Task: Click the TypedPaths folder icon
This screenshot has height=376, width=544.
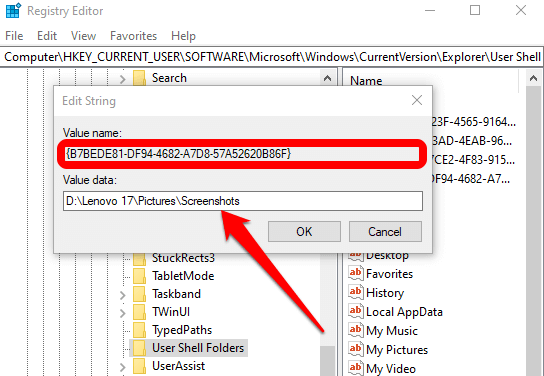Action: coord(139,330)
